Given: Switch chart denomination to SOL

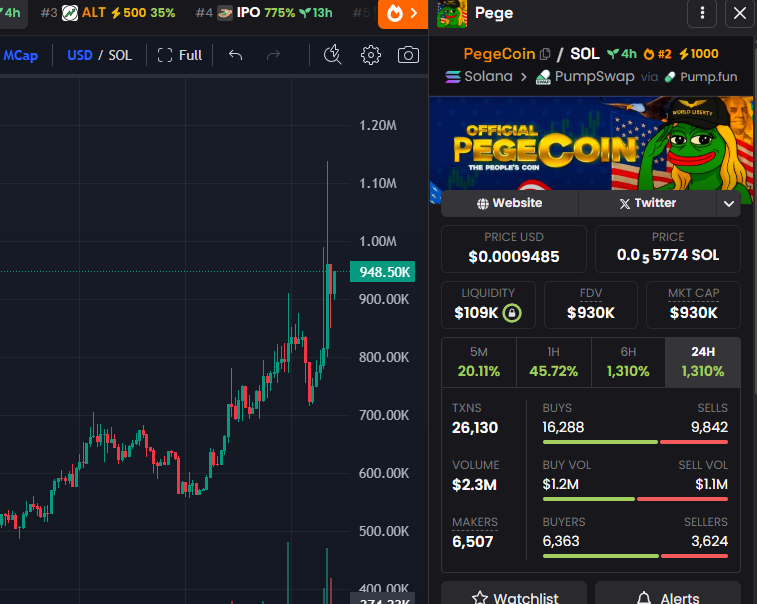Looking at the screenshot, I should tap(120, 55).
